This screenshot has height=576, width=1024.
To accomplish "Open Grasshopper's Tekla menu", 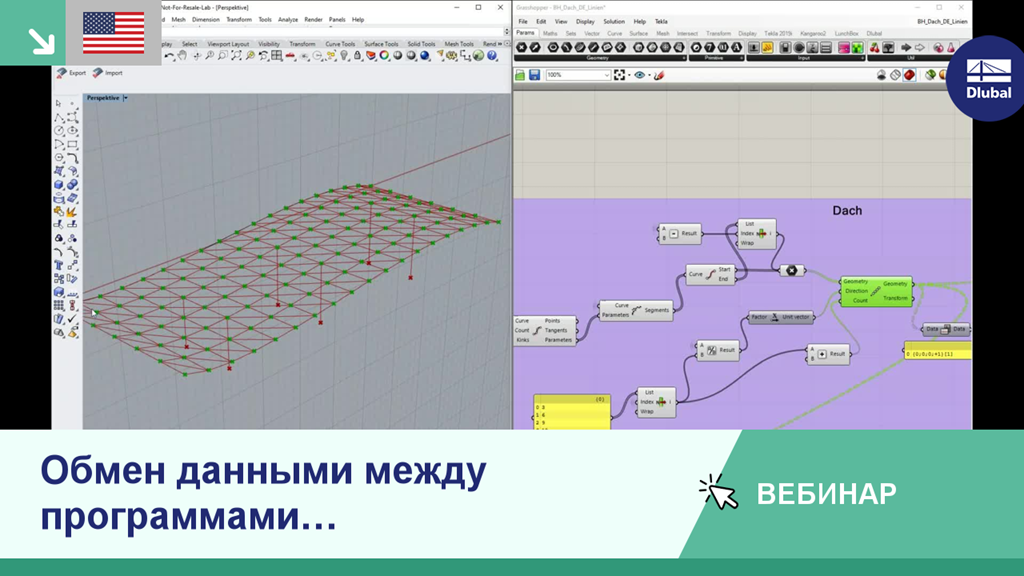I will 661,22.
